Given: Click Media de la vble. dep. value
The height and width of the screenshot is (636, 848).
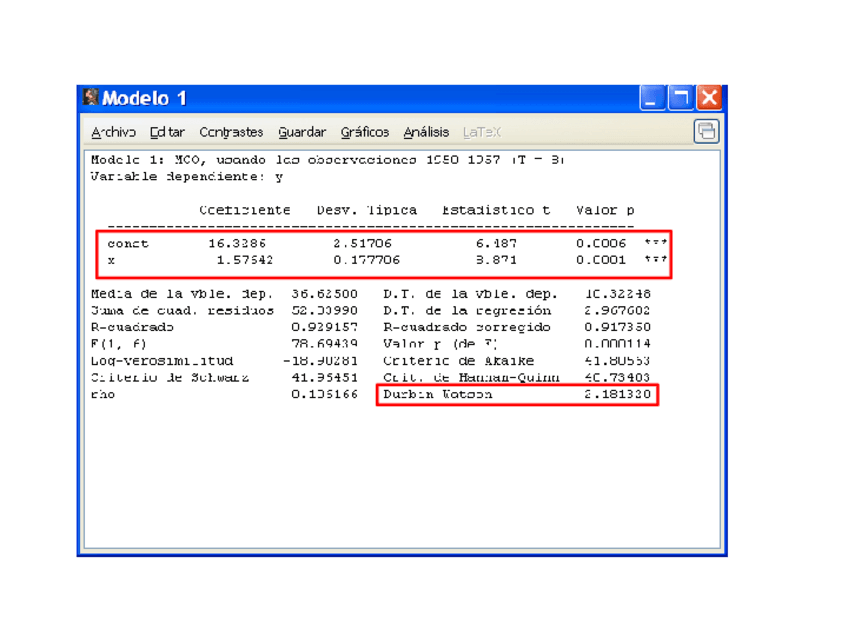Looking at the screenshot, I should point(324,294).
